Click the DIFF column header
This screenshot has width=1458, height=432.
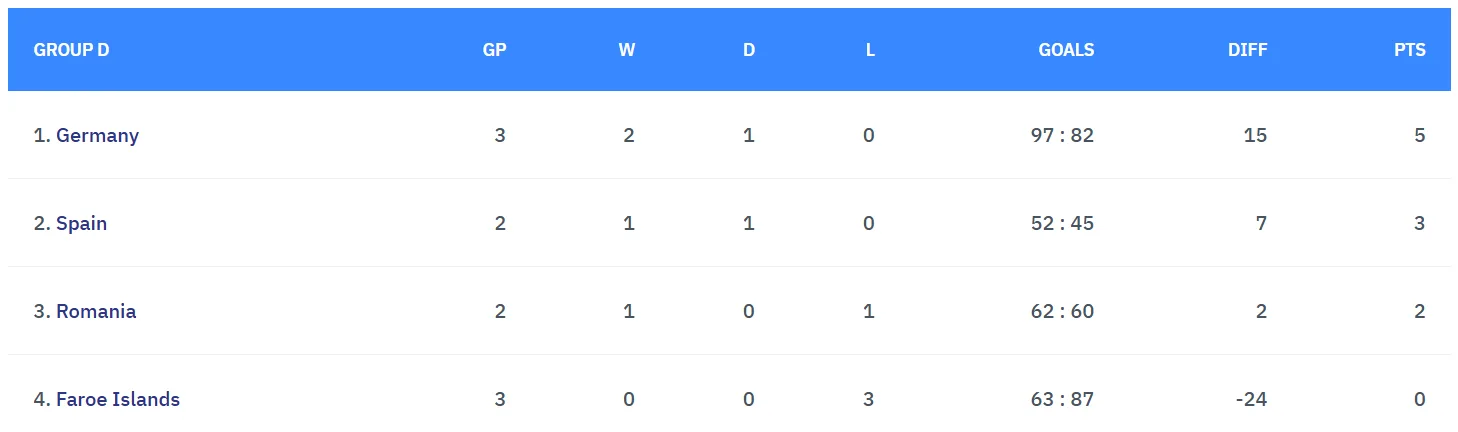point(1247,50)
